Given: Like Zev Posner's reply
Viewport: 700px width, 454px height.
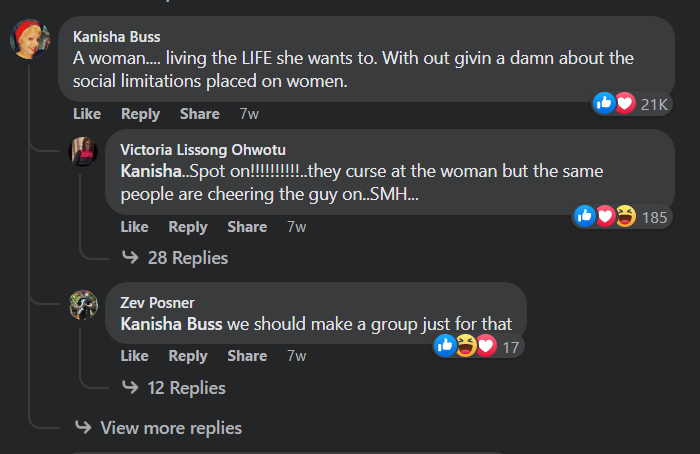Looking at the screenshot, I should (x=134, y=356).
